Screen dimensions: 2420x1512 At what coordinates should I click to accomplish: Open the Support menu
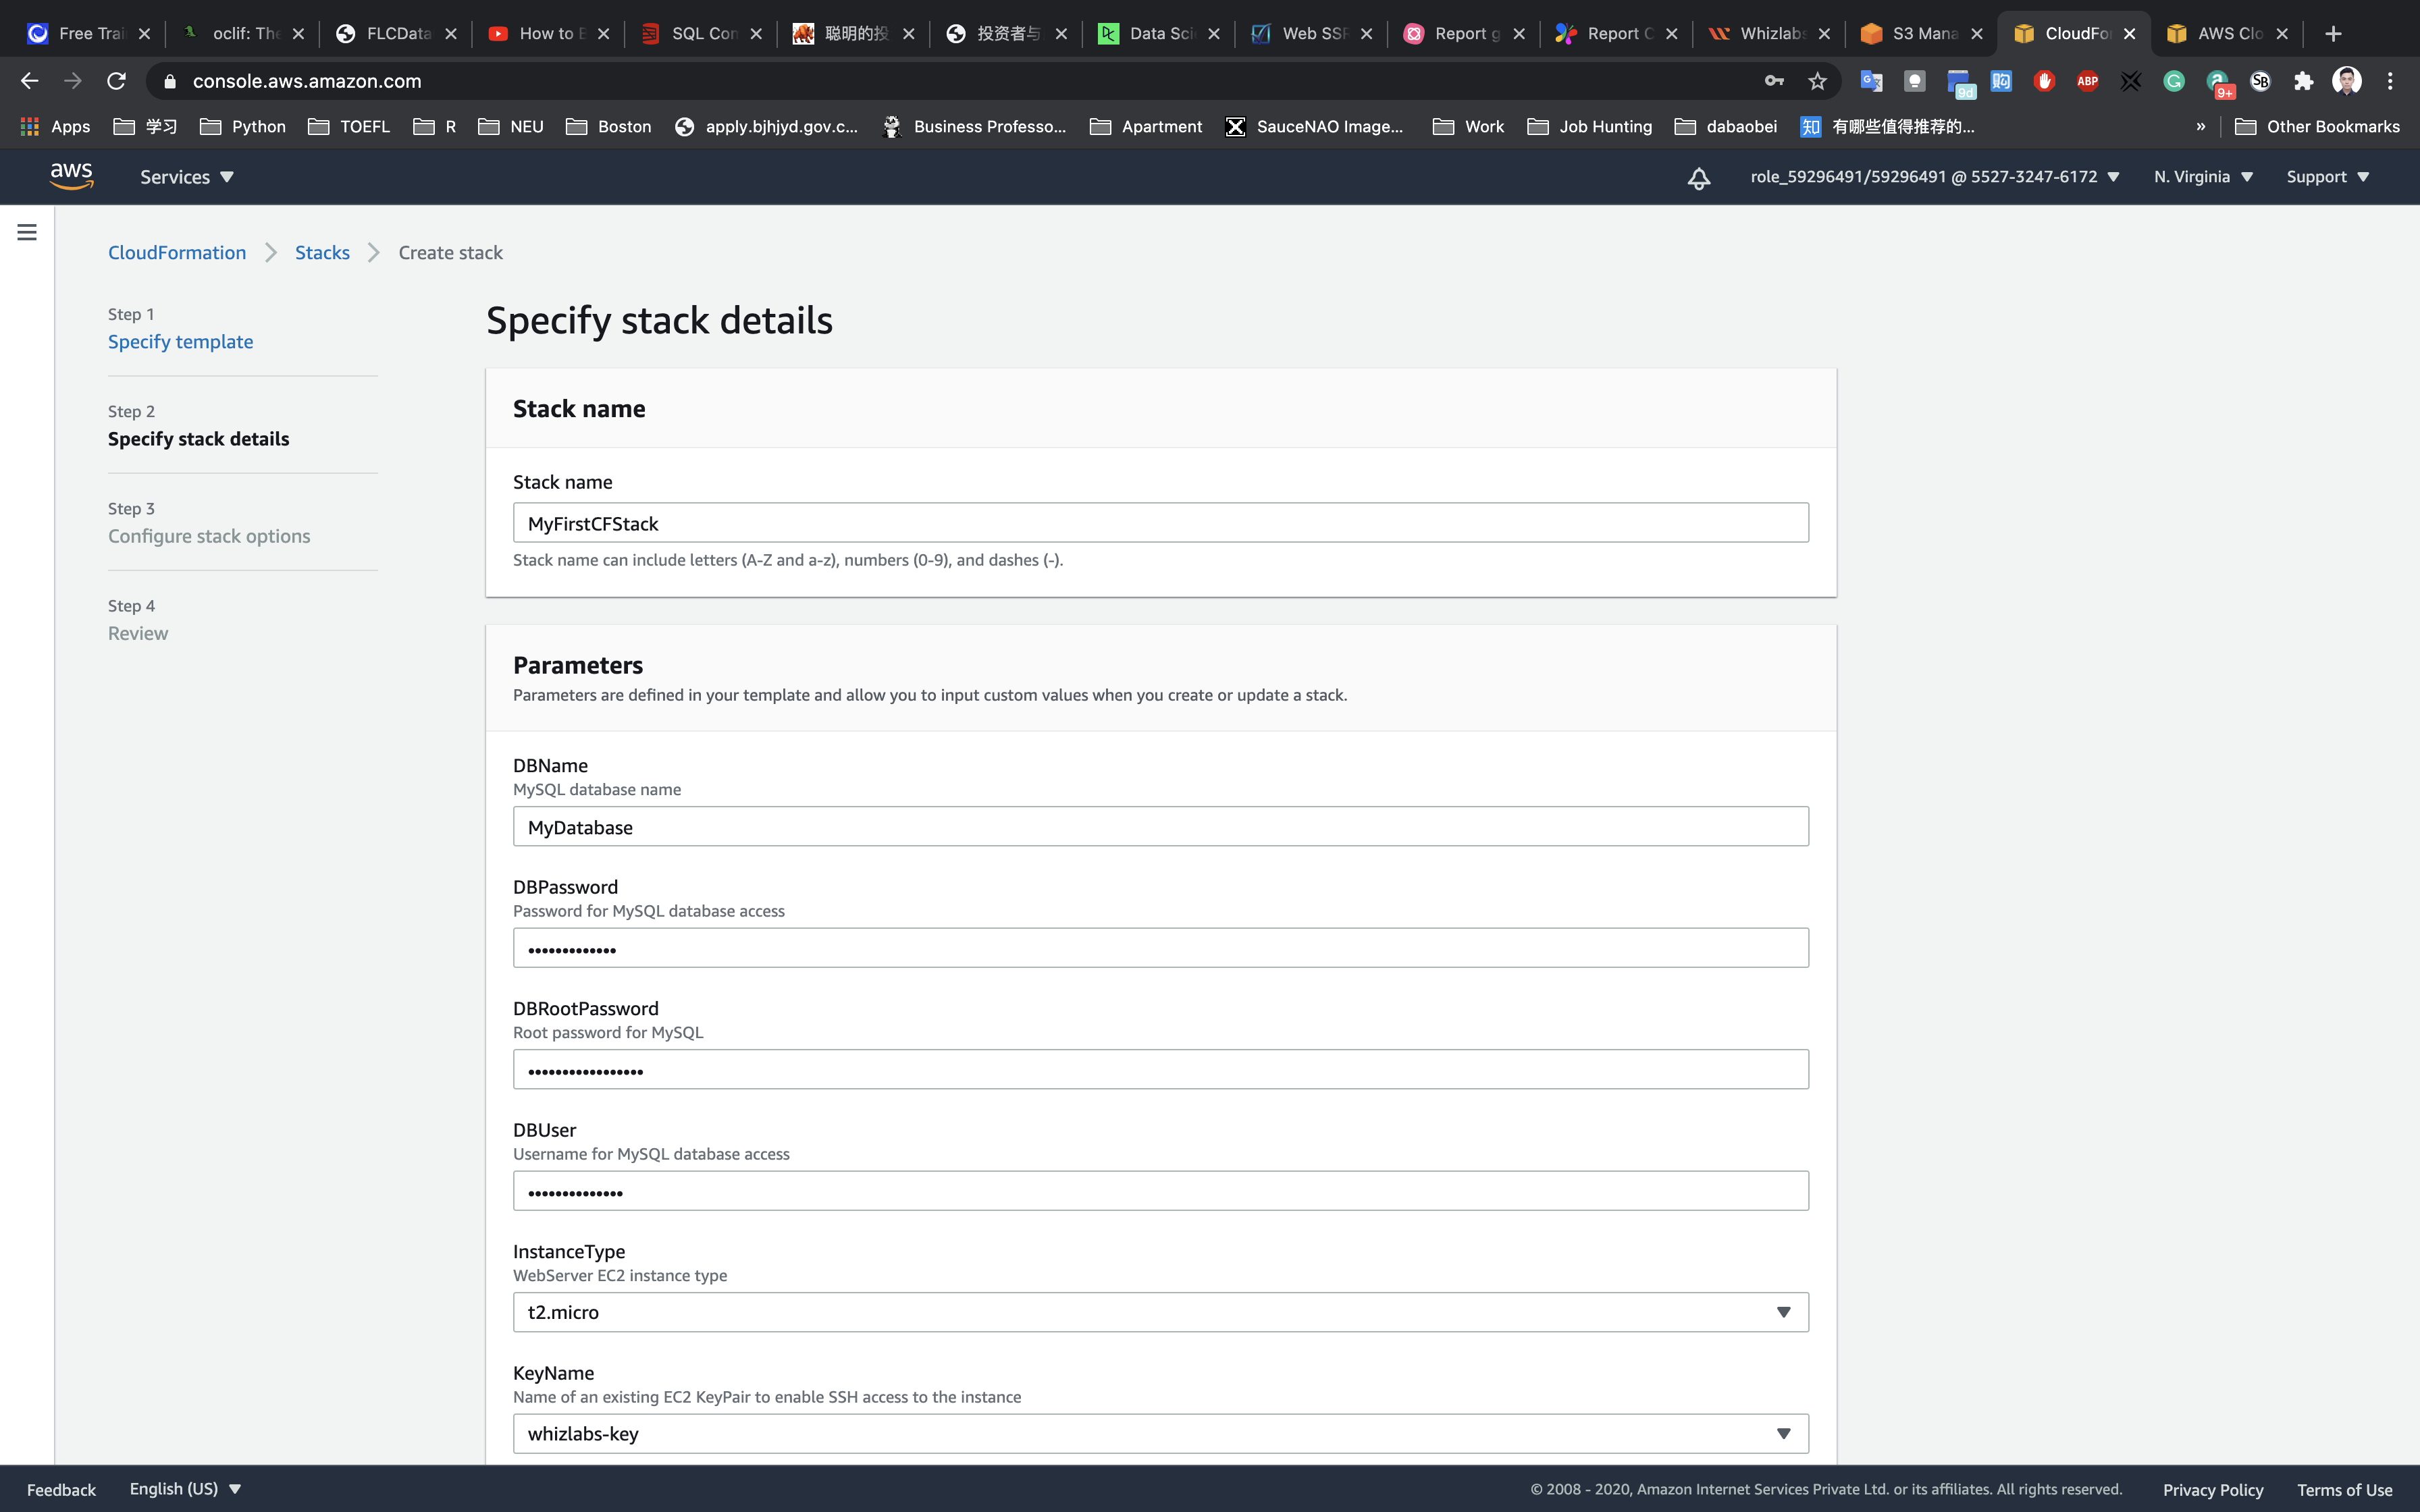click(2327, 177)
